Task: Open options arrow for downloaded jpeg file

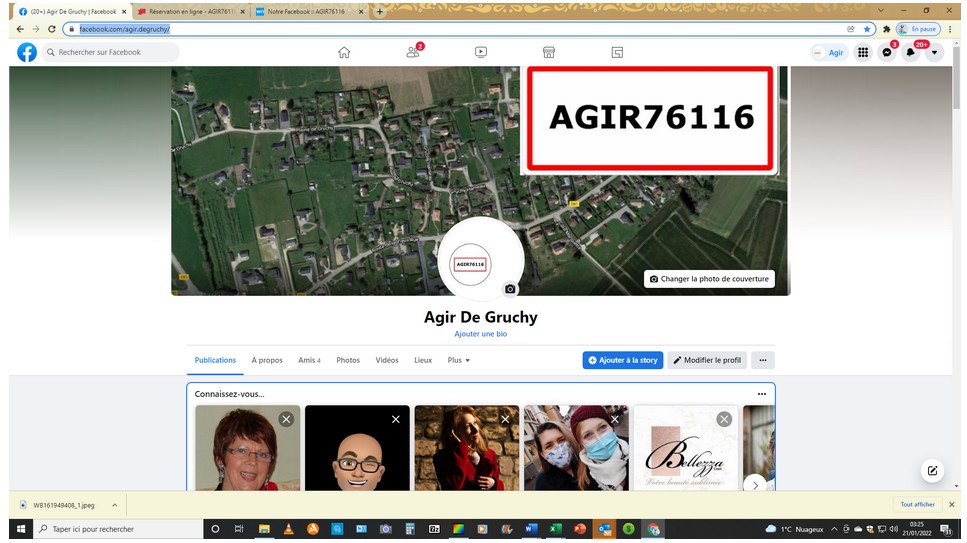Action: click(114, 505)
